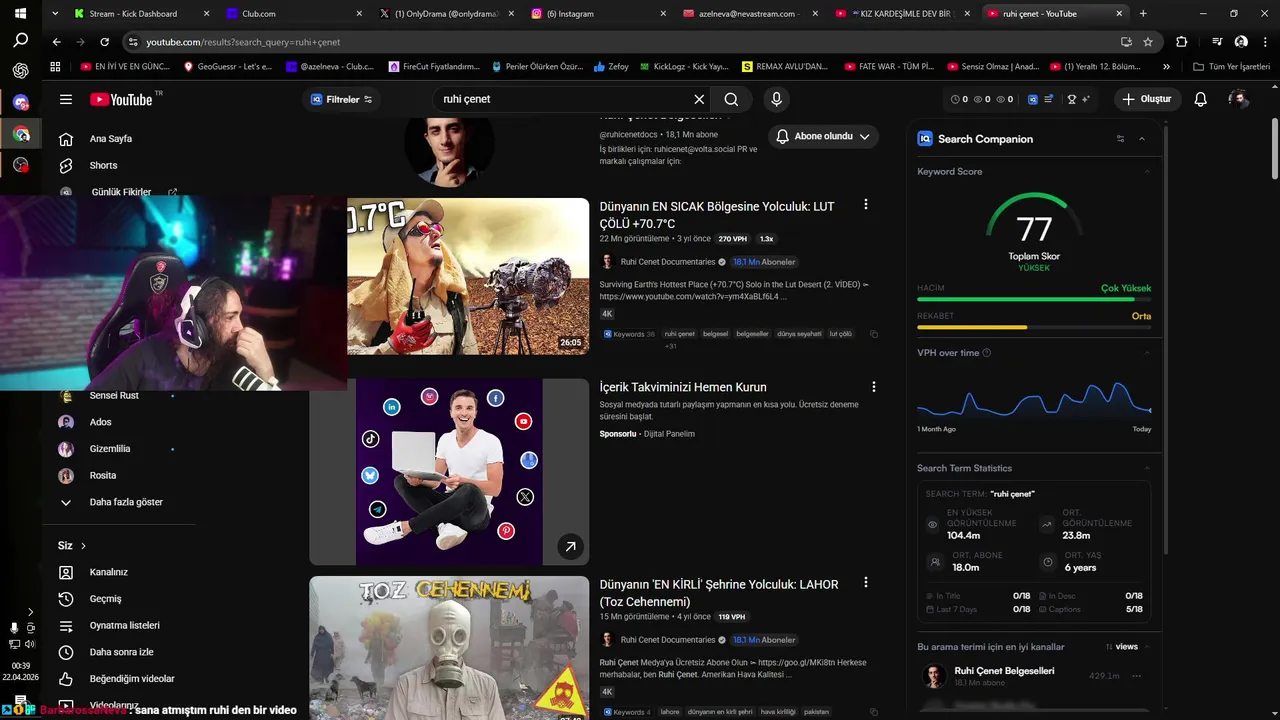
Task: Bookmark this page with the star icon
Action: [1148, 42]
